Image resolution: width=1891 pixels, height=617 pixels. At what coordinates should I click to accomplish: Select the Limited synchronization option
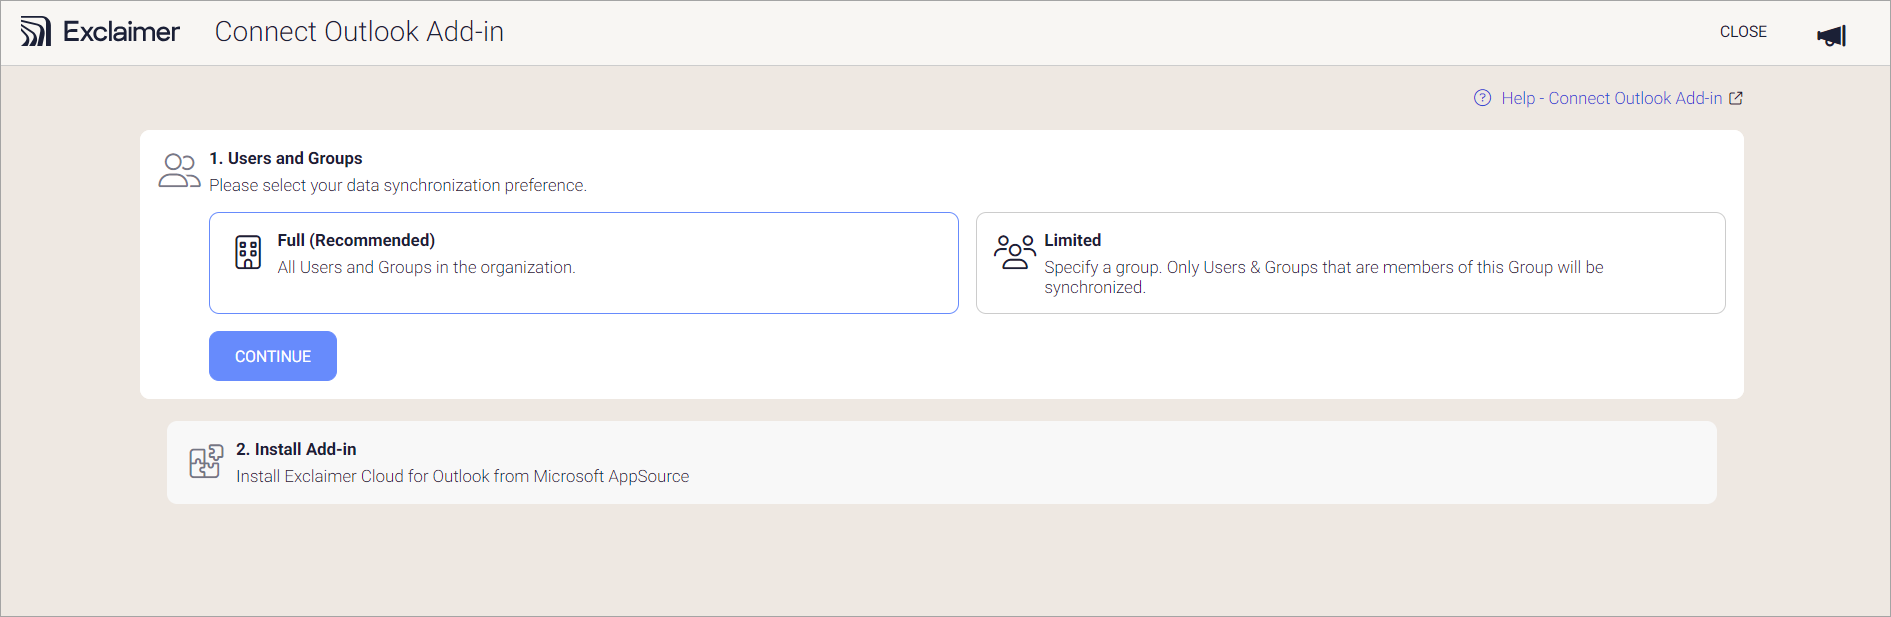pyautogui.click(x=1350, y=262)
